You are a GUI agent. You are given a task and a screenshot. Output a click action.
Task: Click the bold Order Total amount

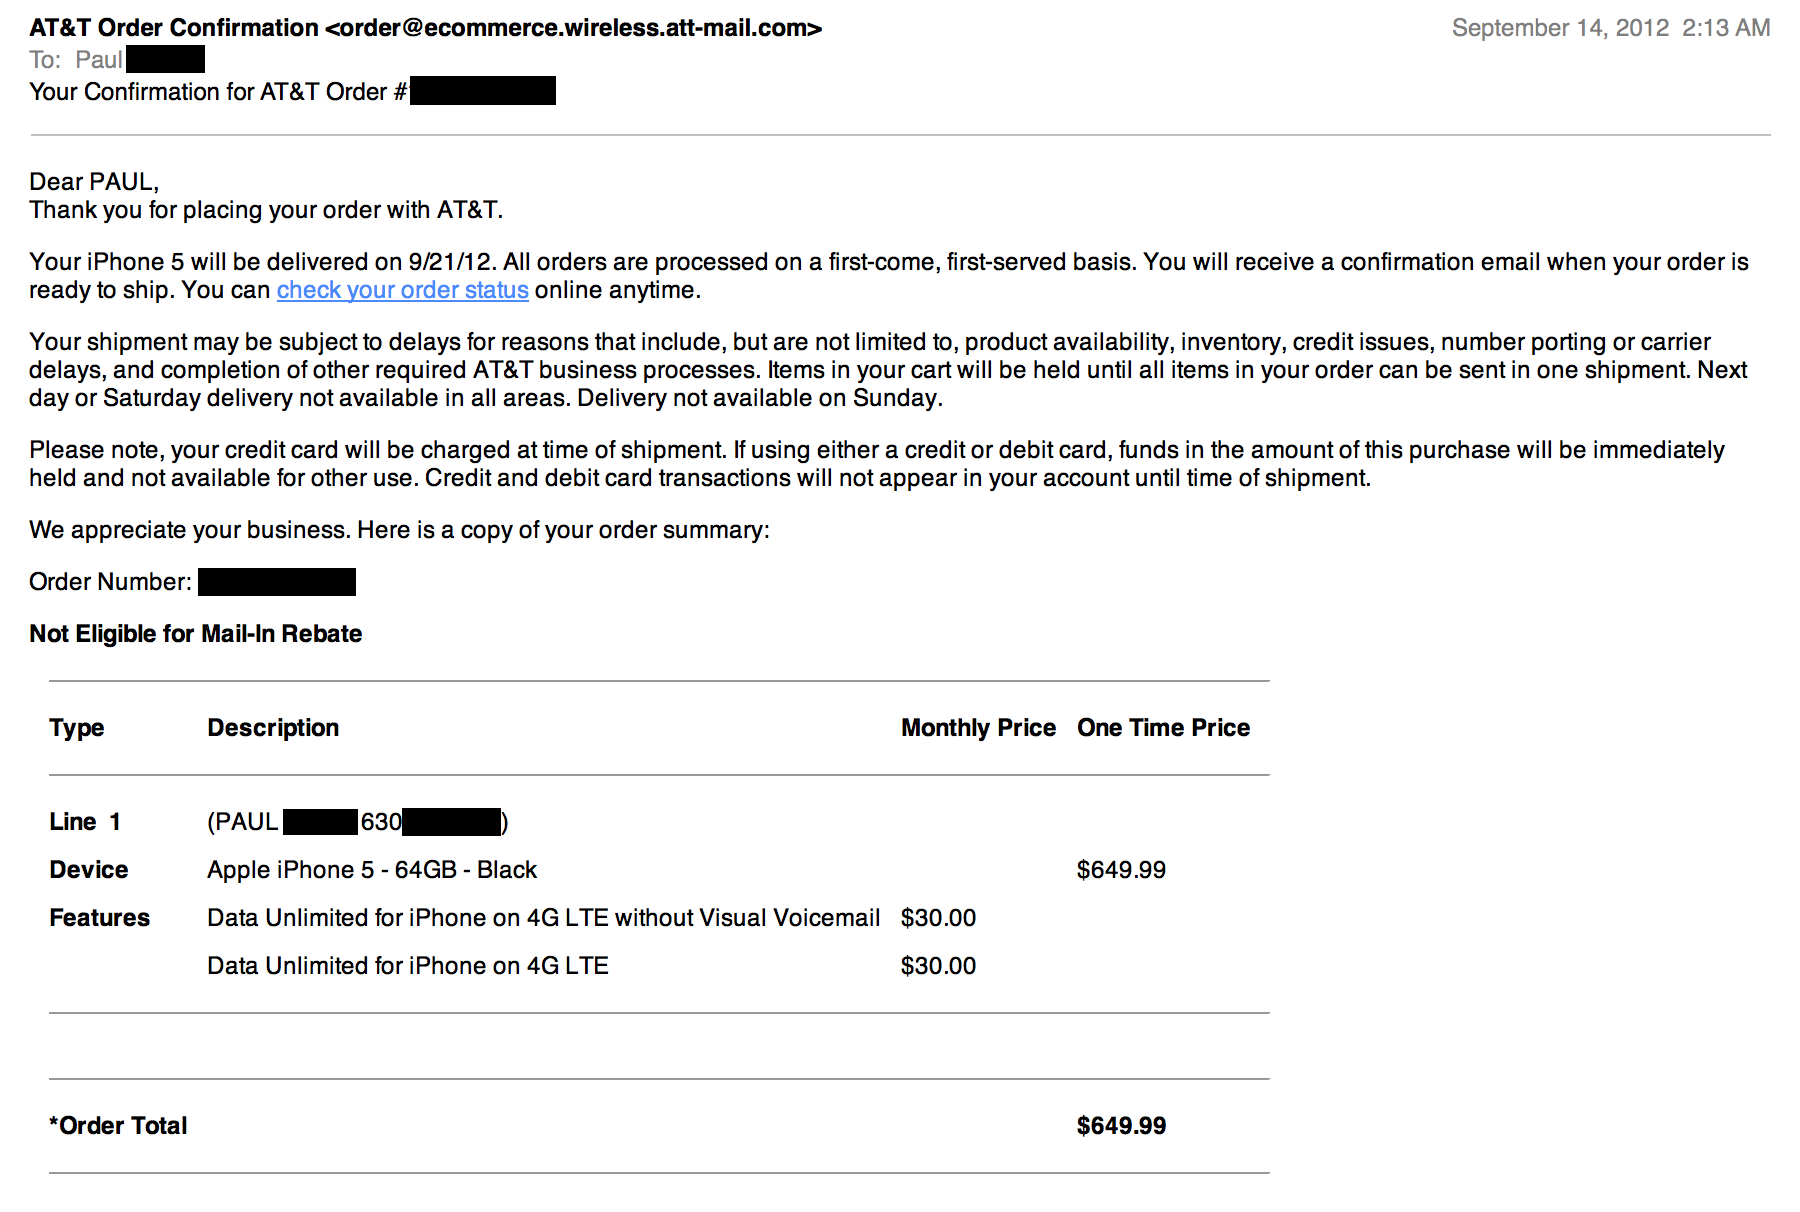(1121, 1126)
